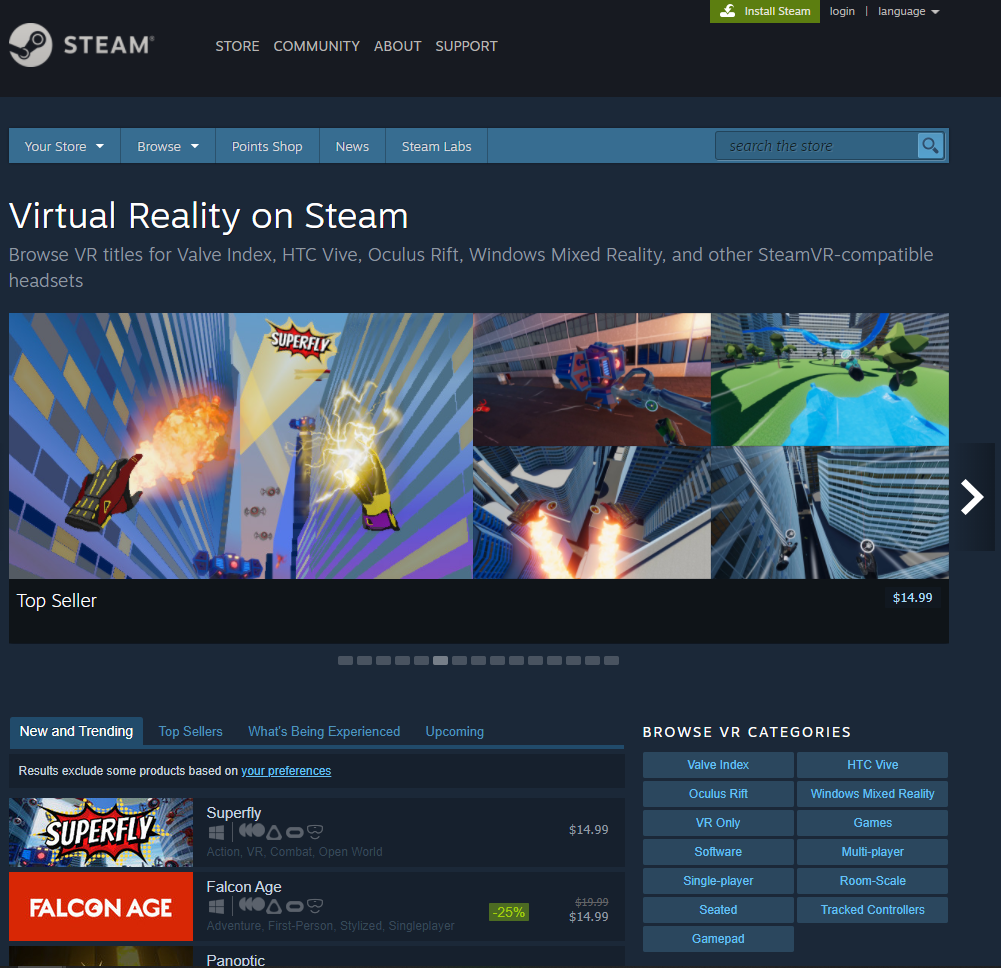Browse the Tracked Controllers category
This screenshot has width=1001, height=968.
(872, 910)
